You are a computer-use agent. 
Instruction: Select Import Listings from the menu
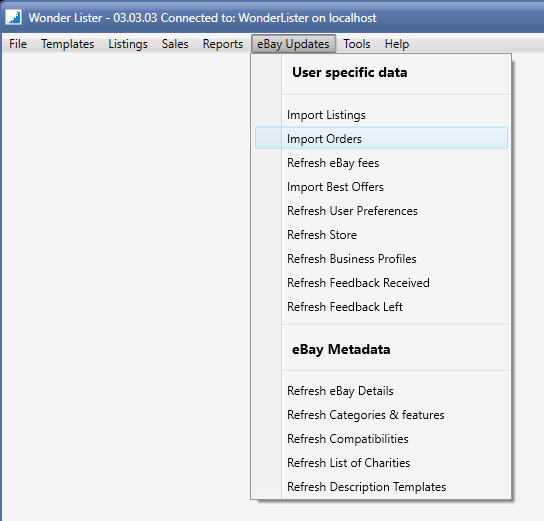pyautogui.click(x=381, y=115)
